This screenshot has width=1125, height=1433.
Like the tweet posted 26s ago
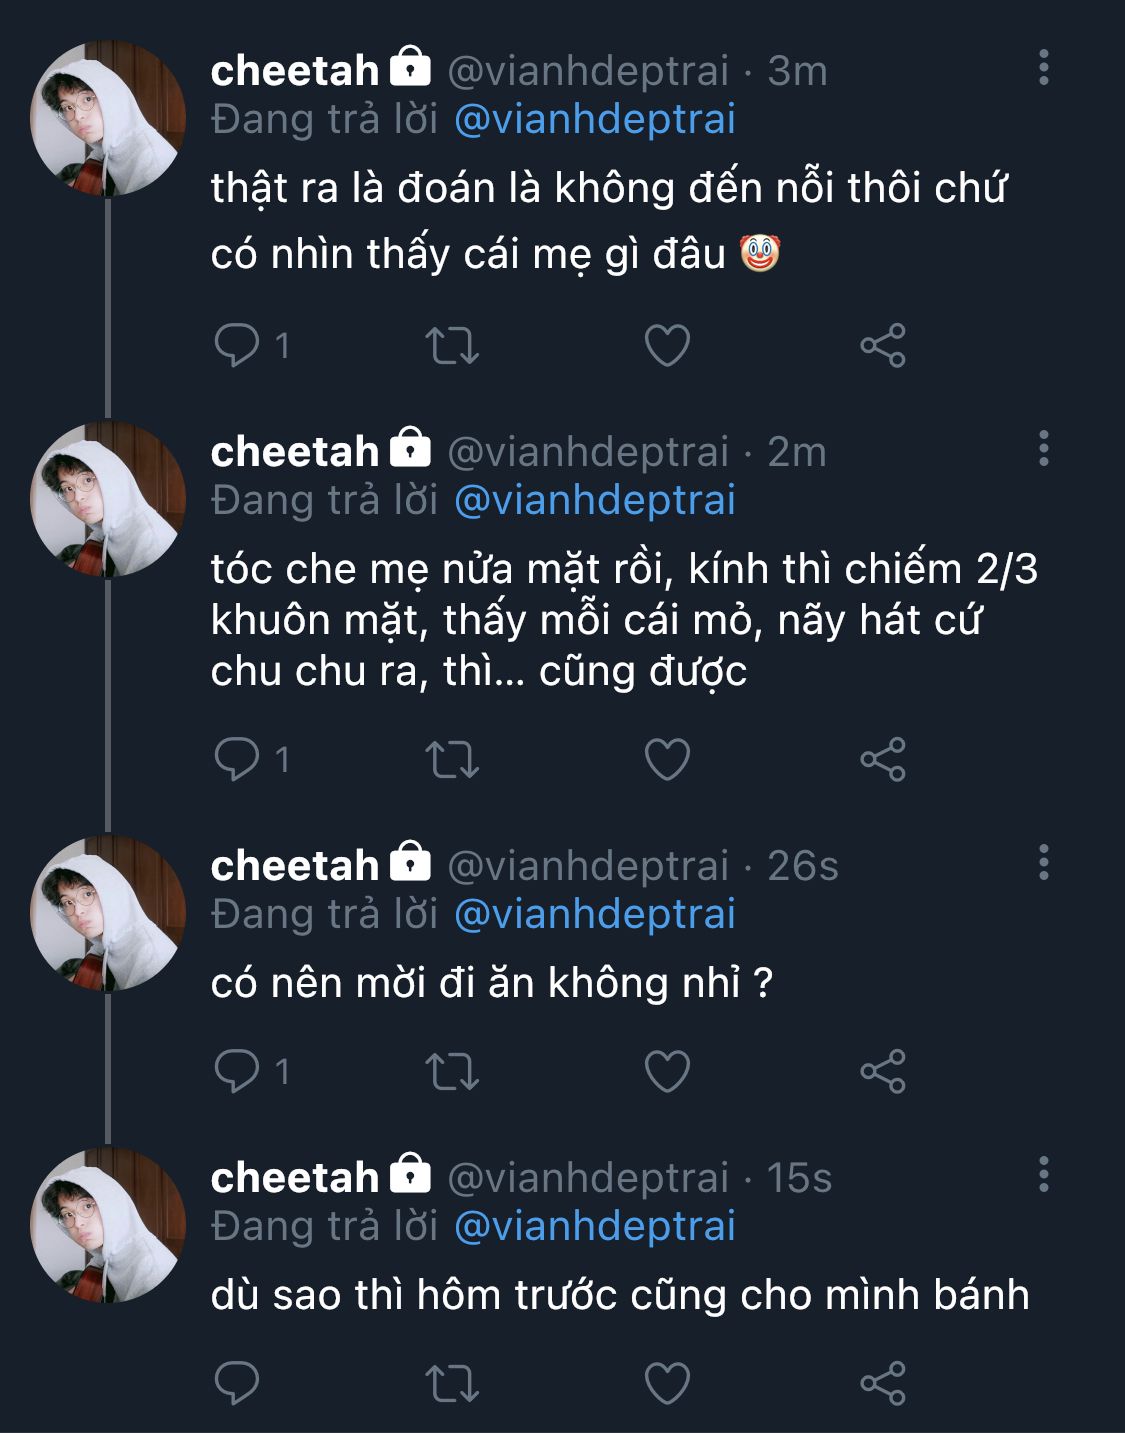(x=667, y=1071)
